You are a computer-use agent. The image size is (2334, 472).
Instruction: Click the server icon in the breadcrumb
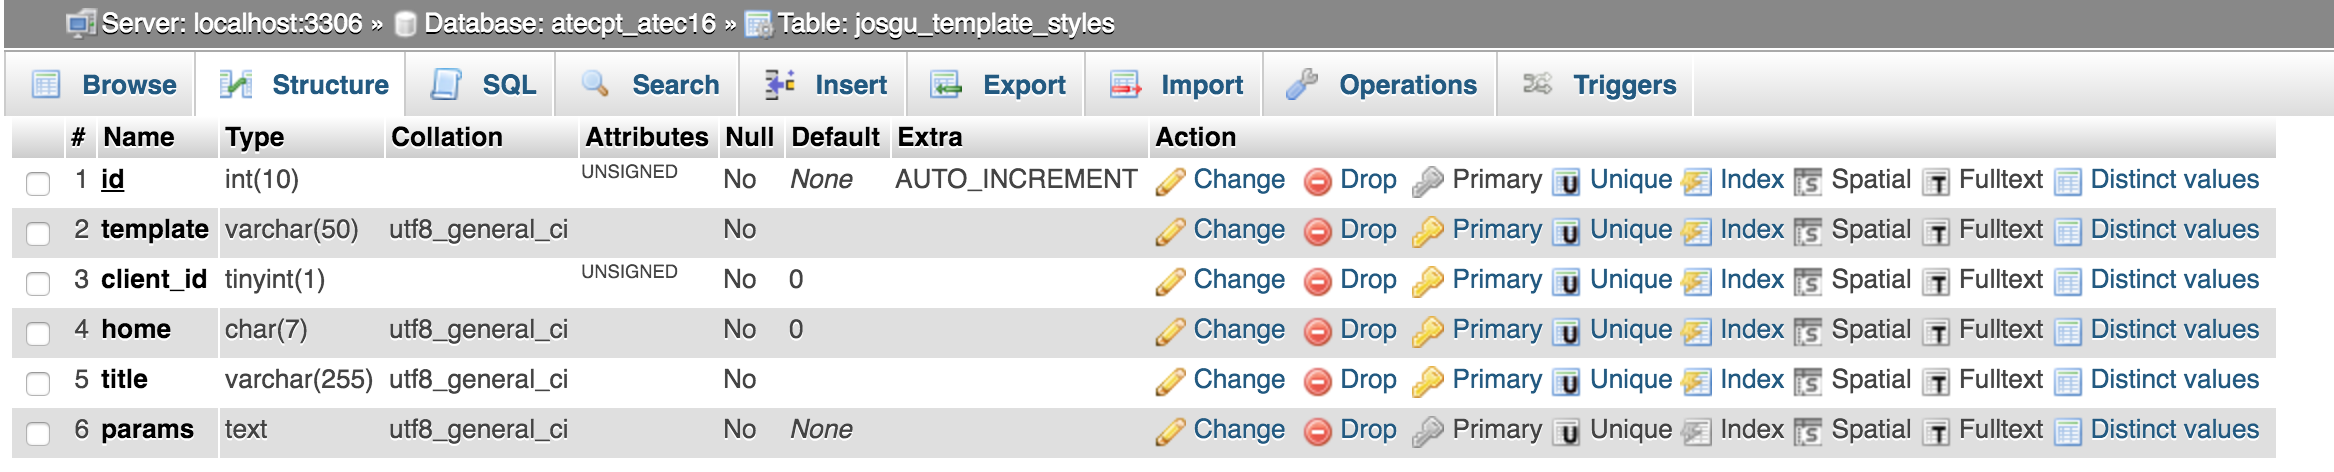[80, 23]
